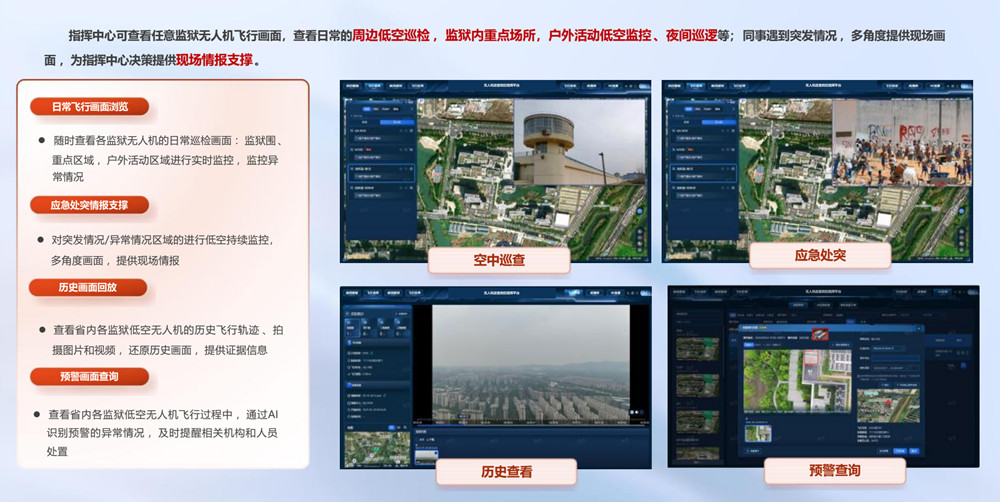Open first top navigation tab in 应急处突 screenshot
This screenshot has height=502, width=1000.
coord(675,86)
